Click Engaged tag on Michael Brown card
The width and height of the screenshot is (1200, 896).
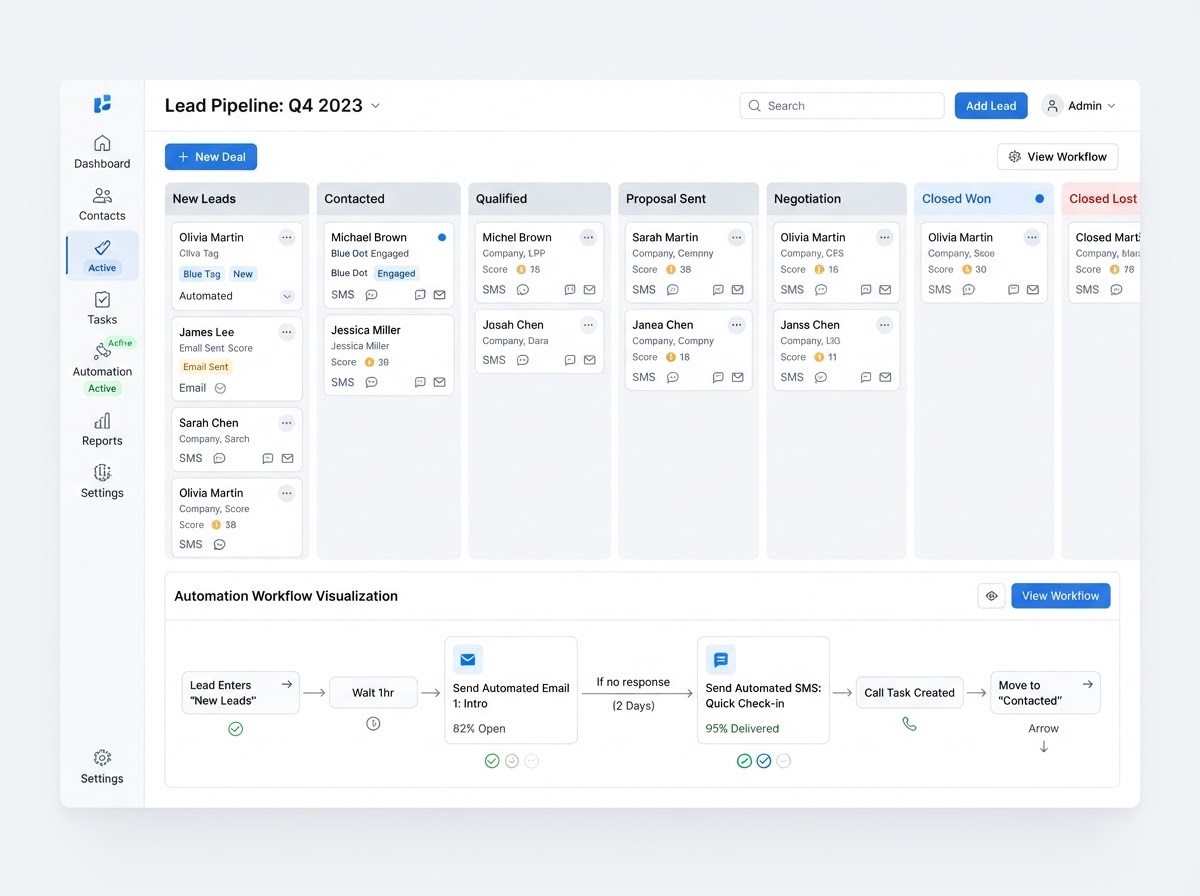397,274
